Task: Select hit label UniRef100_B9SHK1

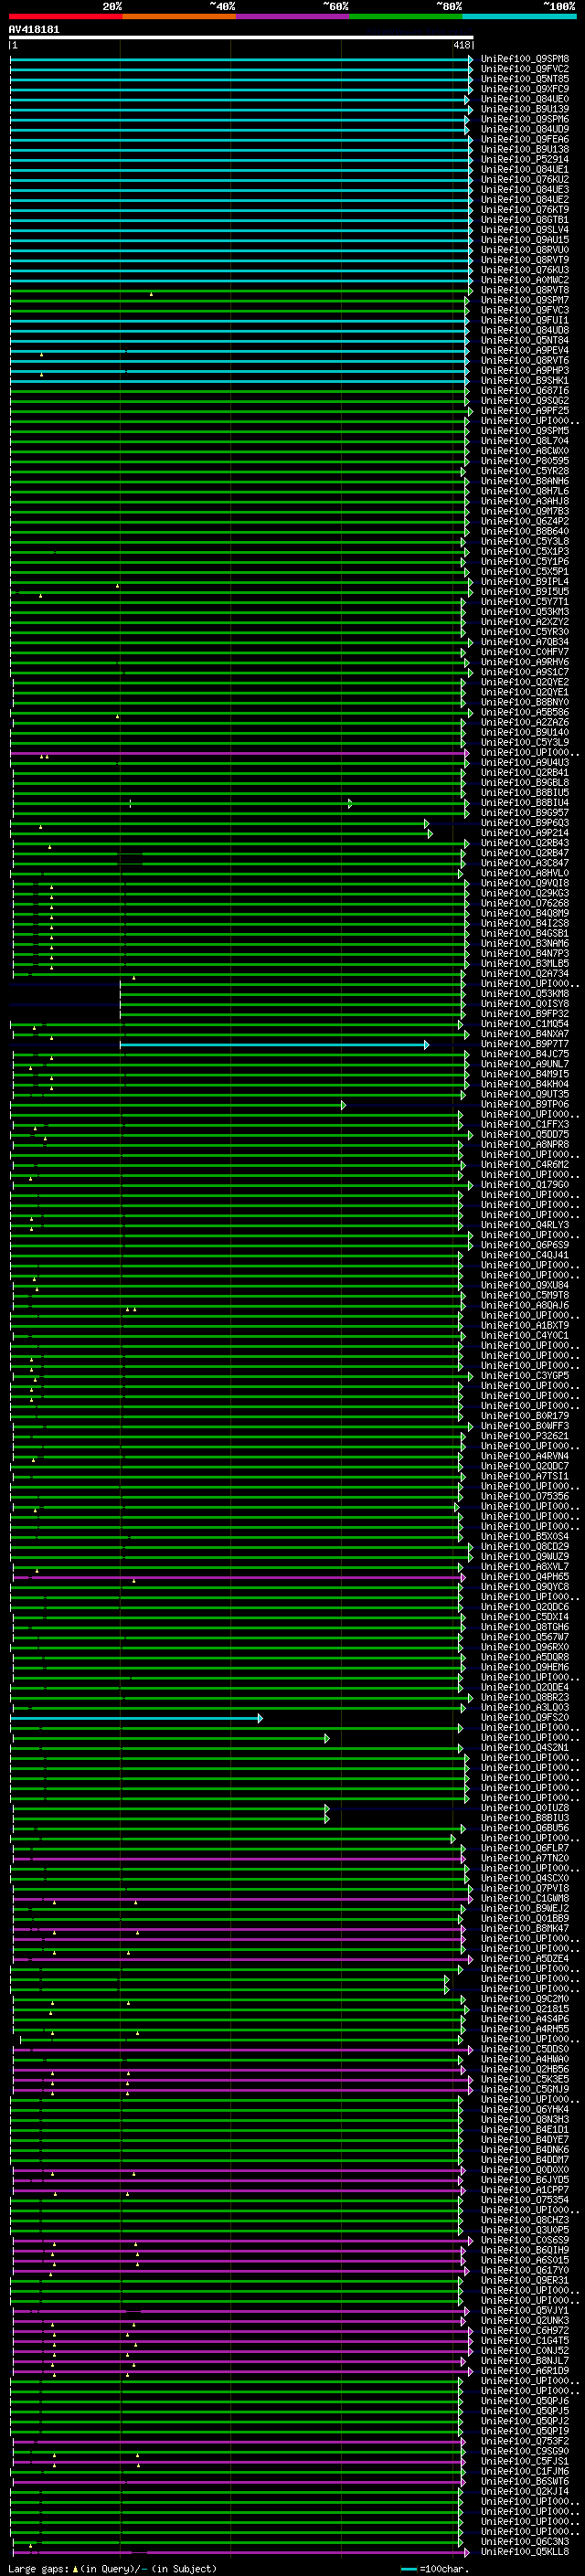Action: (525, 380)
